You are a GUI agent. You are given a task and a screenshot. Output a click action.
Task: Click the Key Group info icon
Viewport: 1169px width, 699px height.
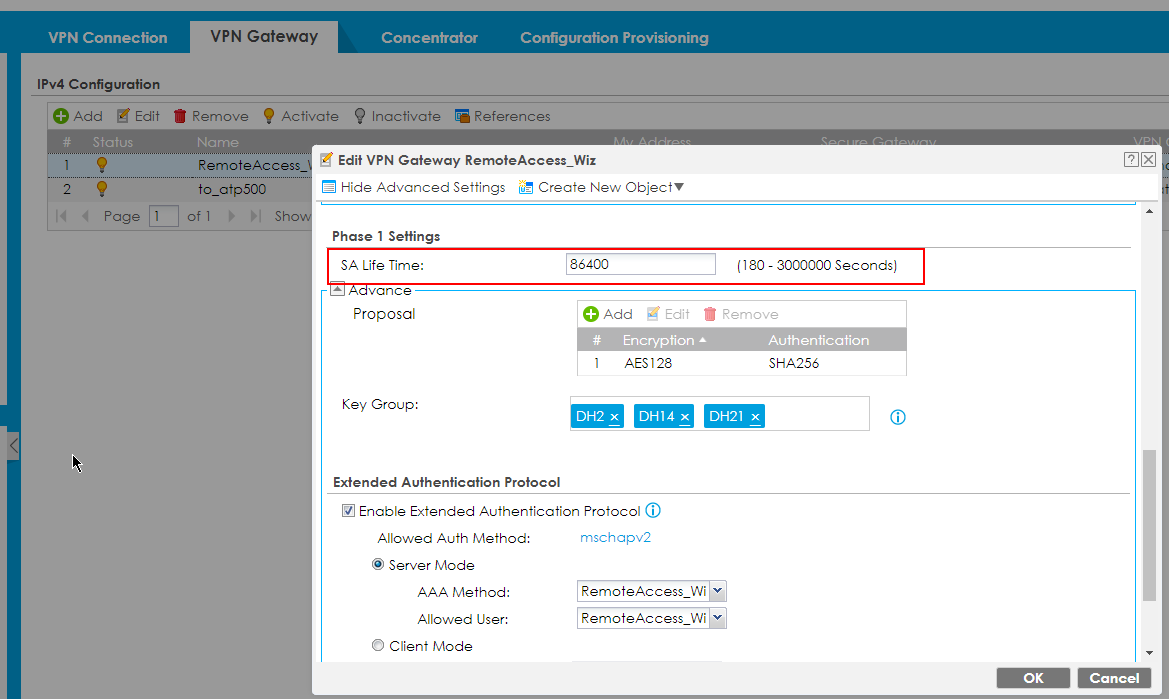tap(897, 417)
